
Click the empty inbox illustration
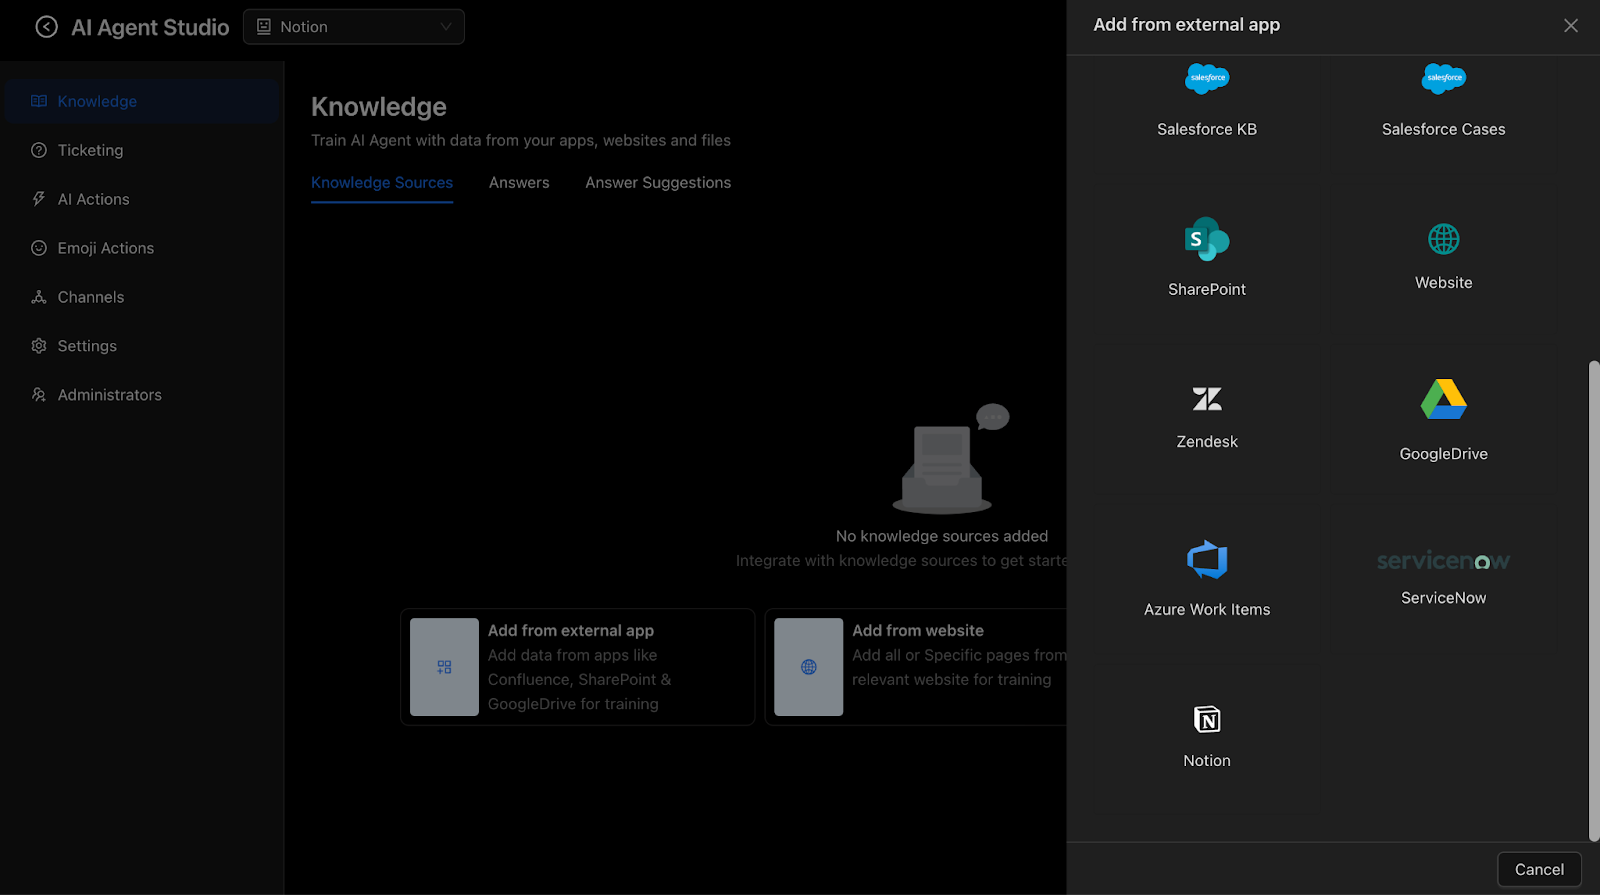click(950, 459)
